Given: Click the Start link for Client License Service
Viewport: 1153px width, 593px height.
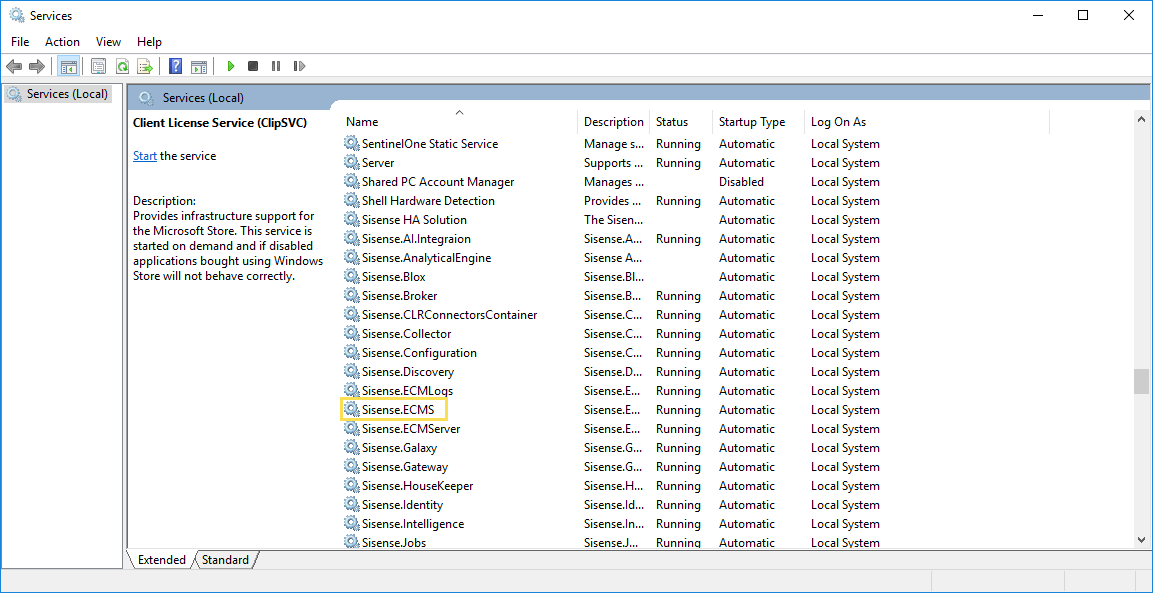Looking at the screenshot, I should 145,156.
